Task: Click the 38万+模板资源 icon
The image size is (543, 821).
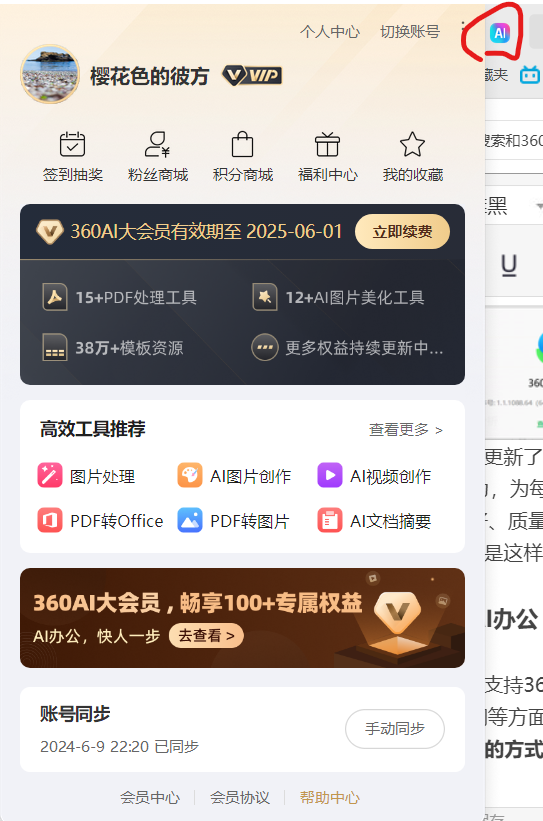Action: point(54,348)
